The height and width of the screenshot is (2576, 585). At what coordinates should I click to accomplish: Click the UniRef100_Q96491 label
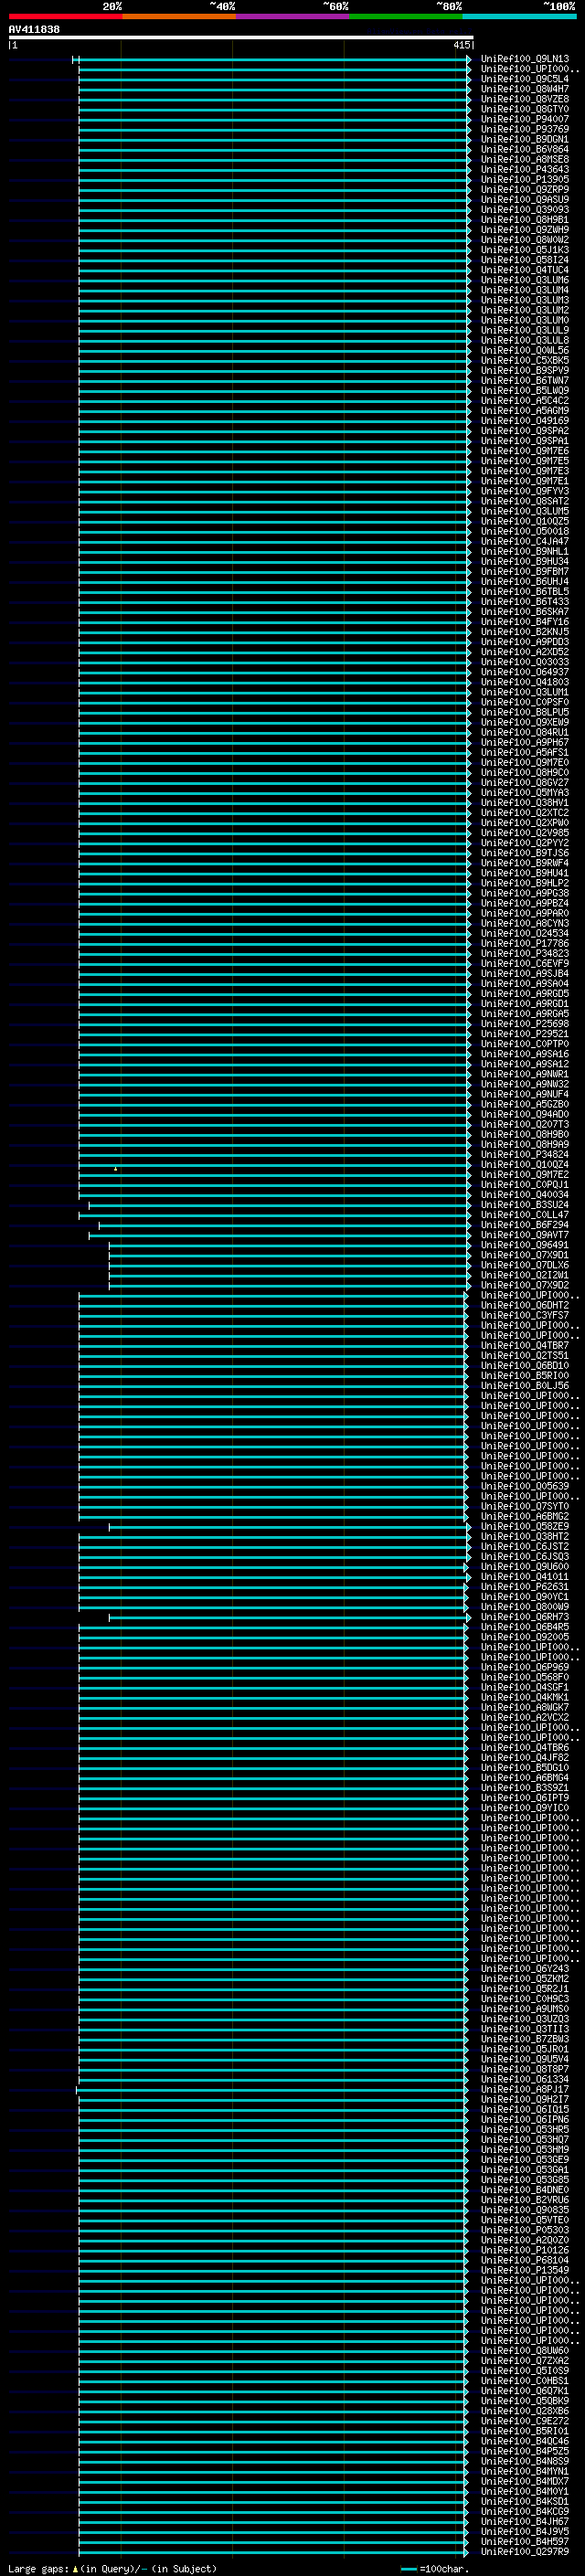(x=525, y=1245)
